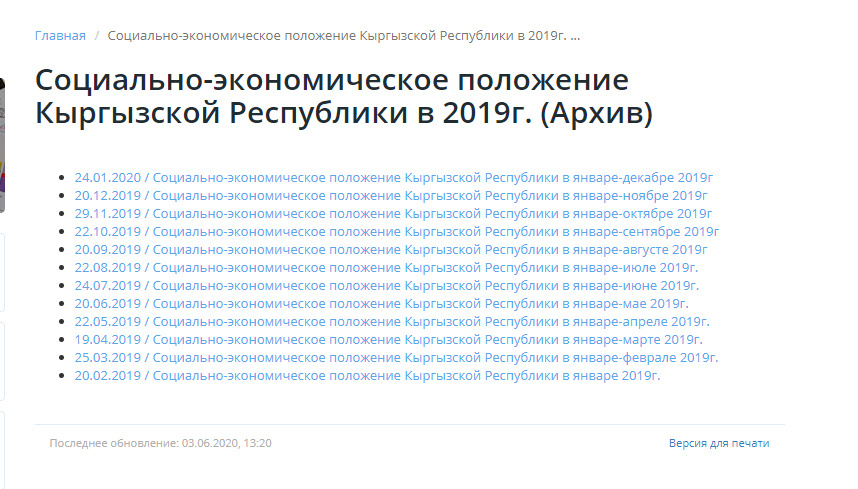Open report dated 24.07.2019 for январе-июне 2019г

pyautogui.click(x=387, y=286)
